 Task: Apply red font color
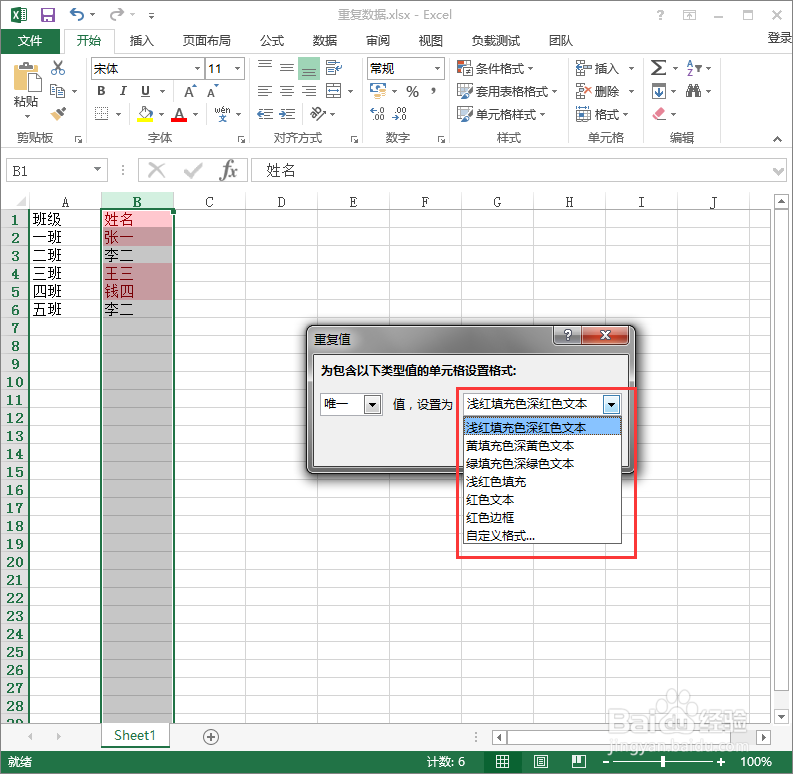[x=179, y=114]
